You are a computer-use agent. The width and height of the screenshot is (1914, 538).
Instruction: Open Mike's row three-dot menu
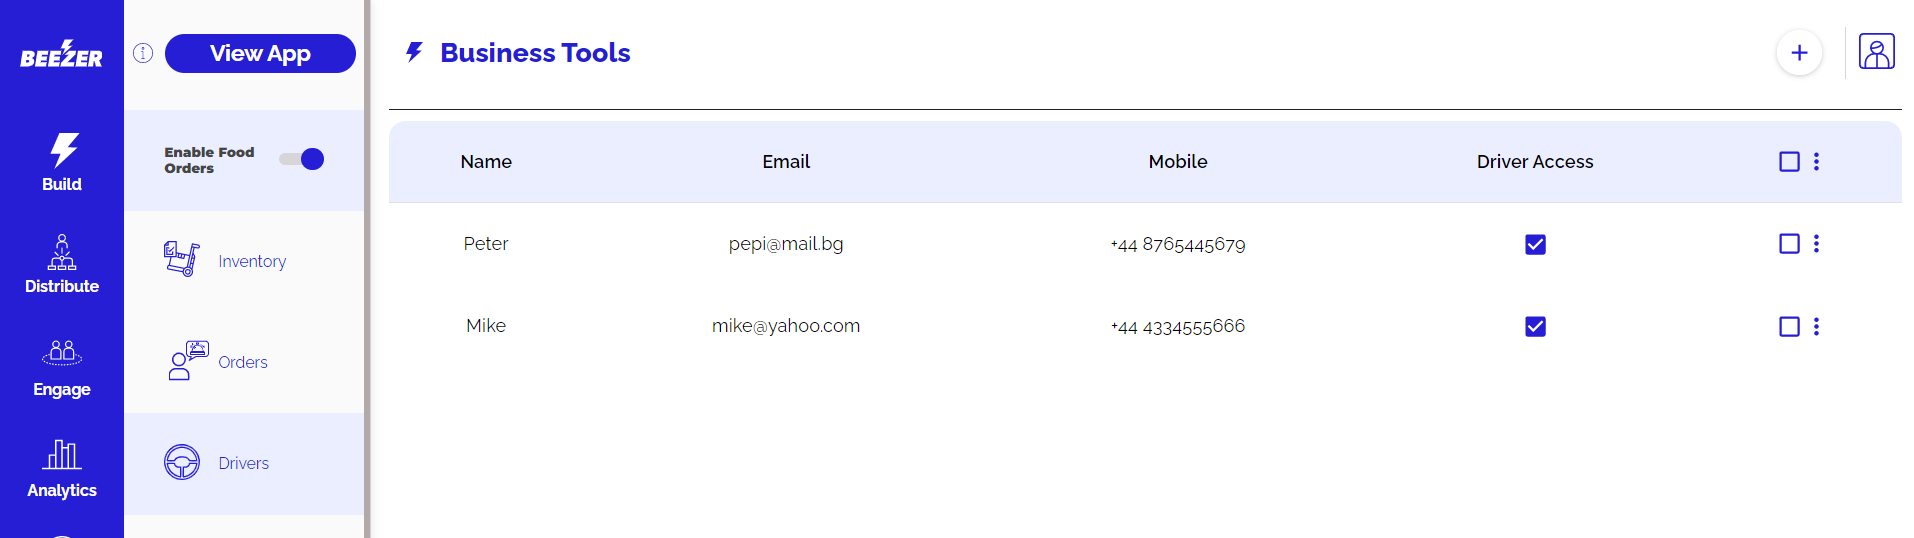pyautogui.click(x=1816, y=326)
